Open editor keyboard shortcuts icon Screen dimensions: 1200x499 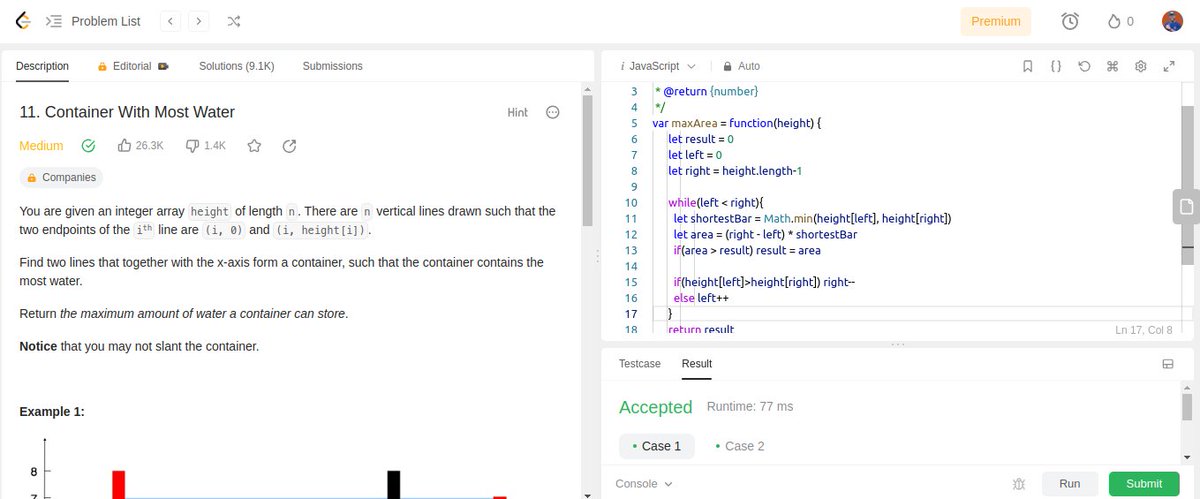(x=1112, y=66)
